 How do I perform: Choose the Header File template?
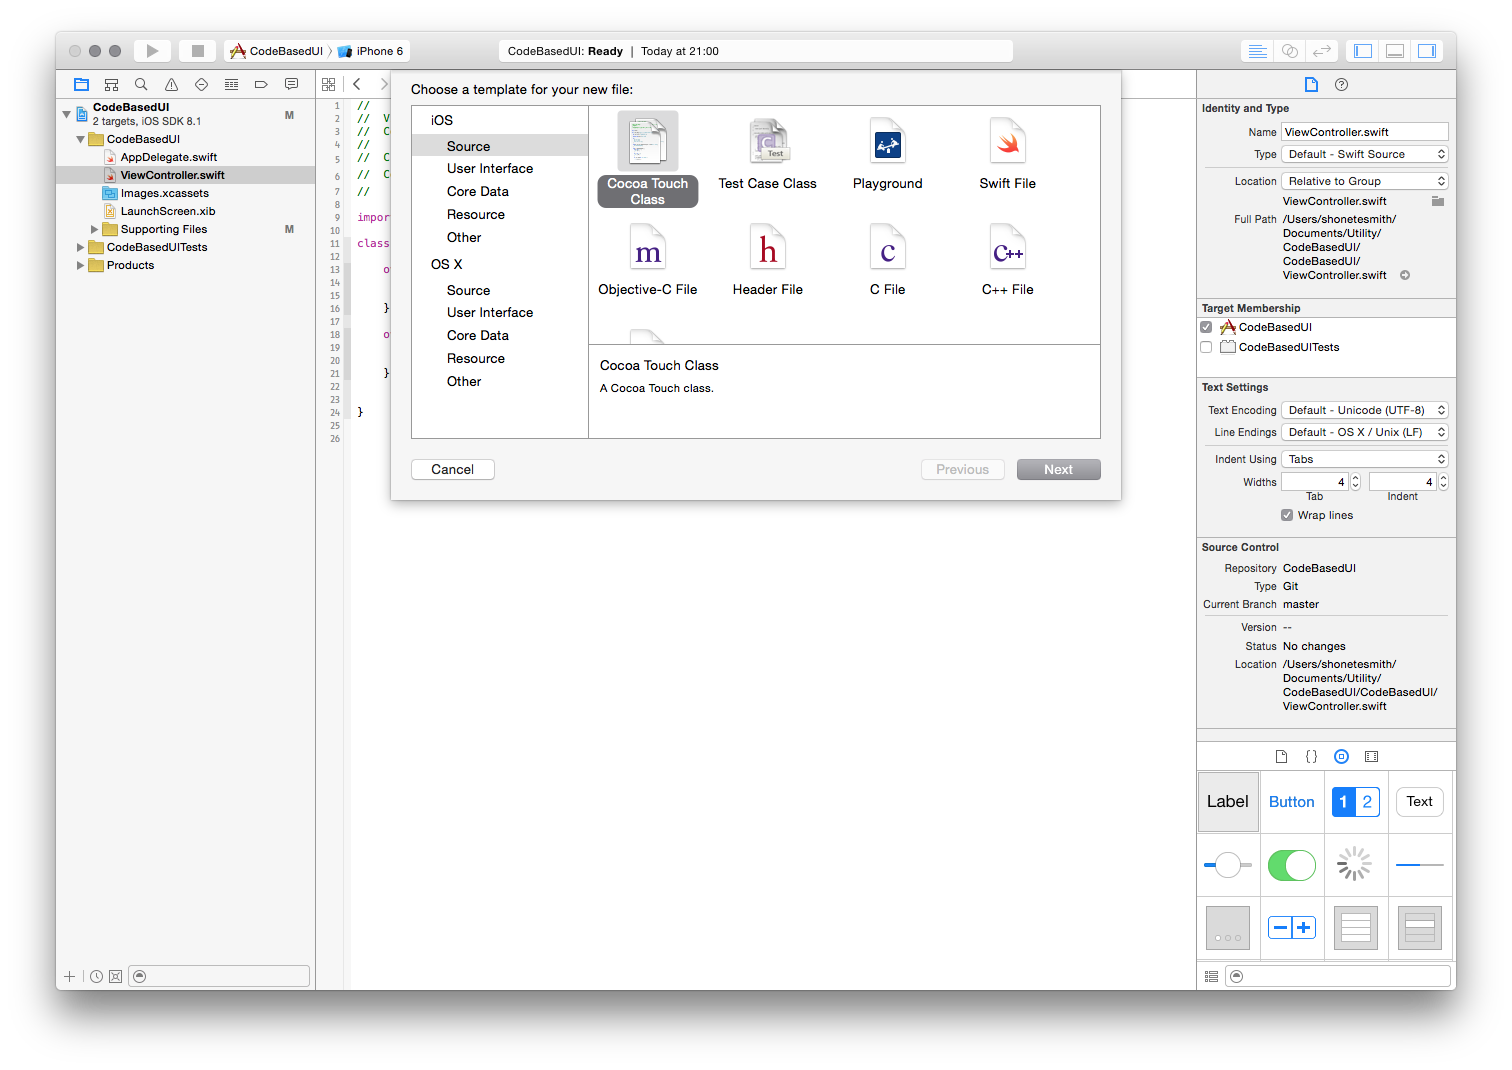[x=768, y=260]
